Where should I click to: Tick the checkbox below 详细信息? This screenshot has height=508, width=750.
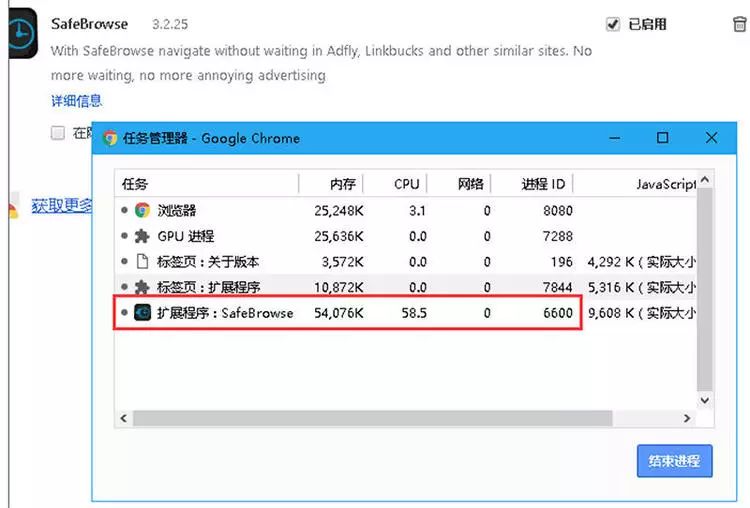[x=58, y=133]
